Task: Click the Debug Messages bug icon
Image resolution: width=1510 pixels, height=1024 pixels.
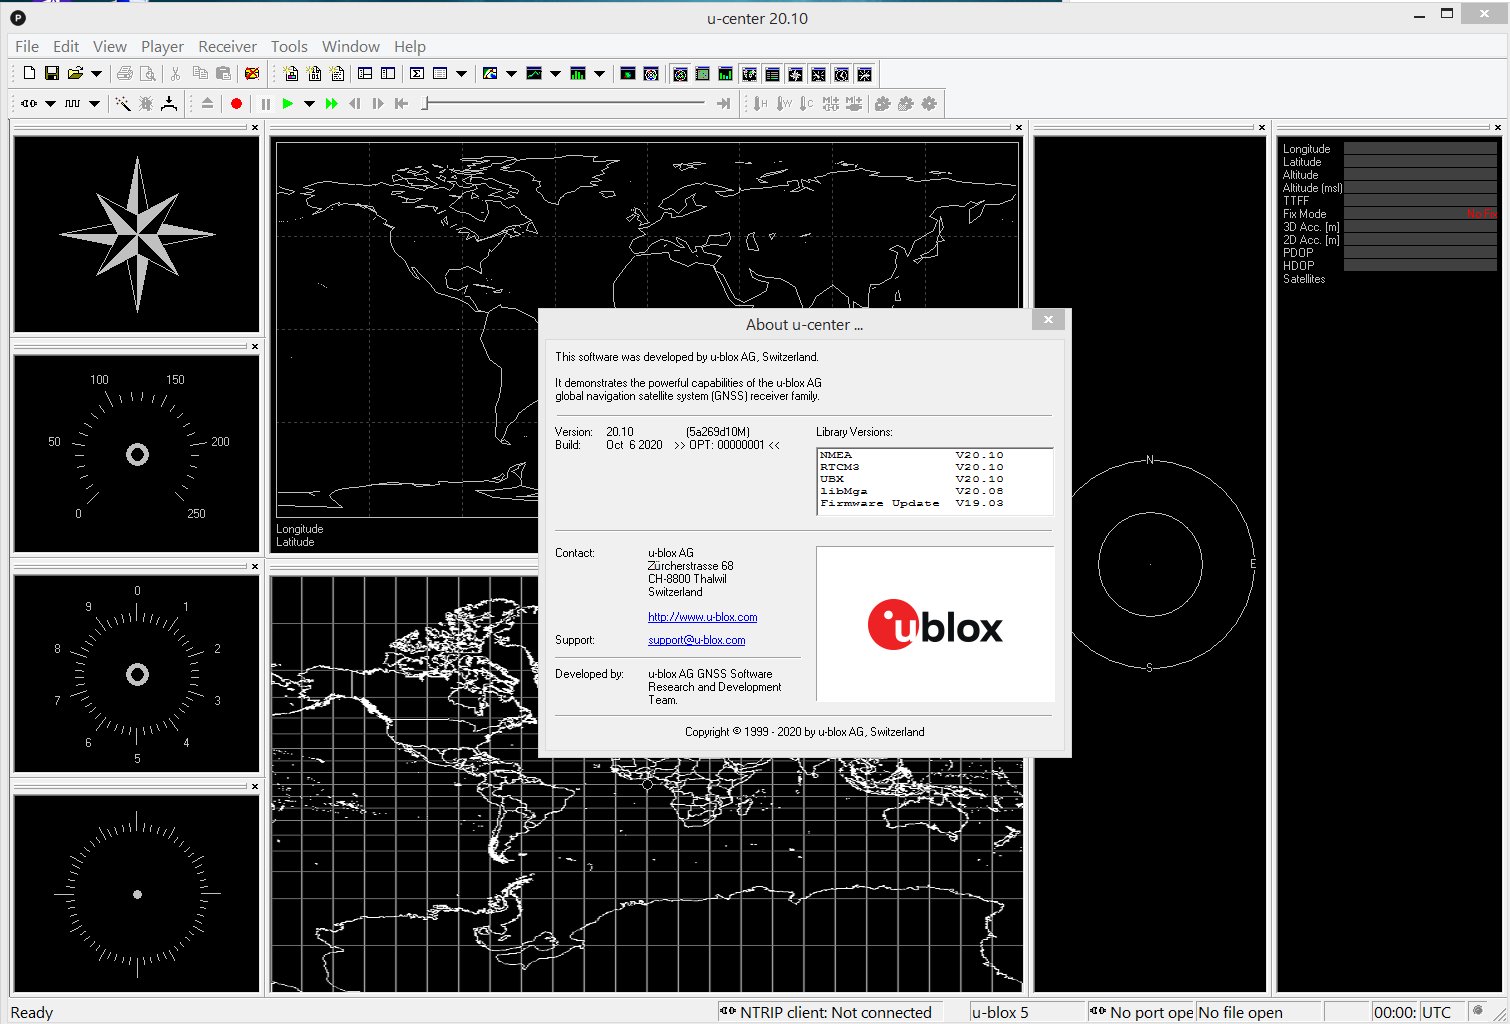Action: 146,103
